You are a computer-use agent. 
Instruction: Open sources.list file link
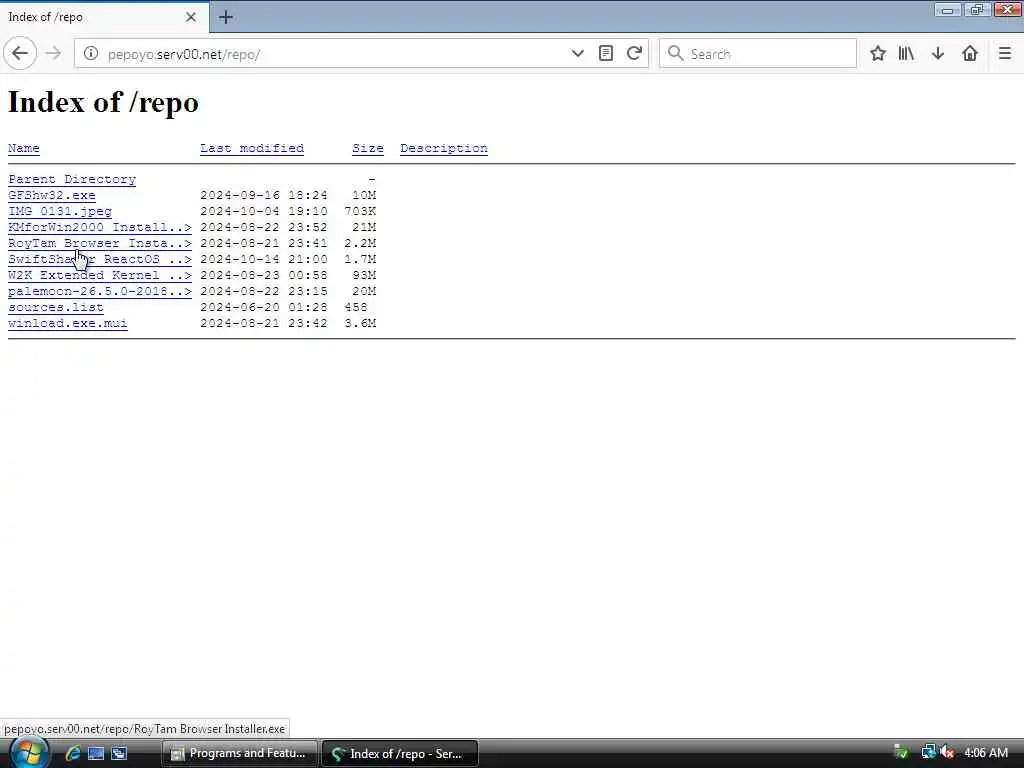tap(56, 307)
